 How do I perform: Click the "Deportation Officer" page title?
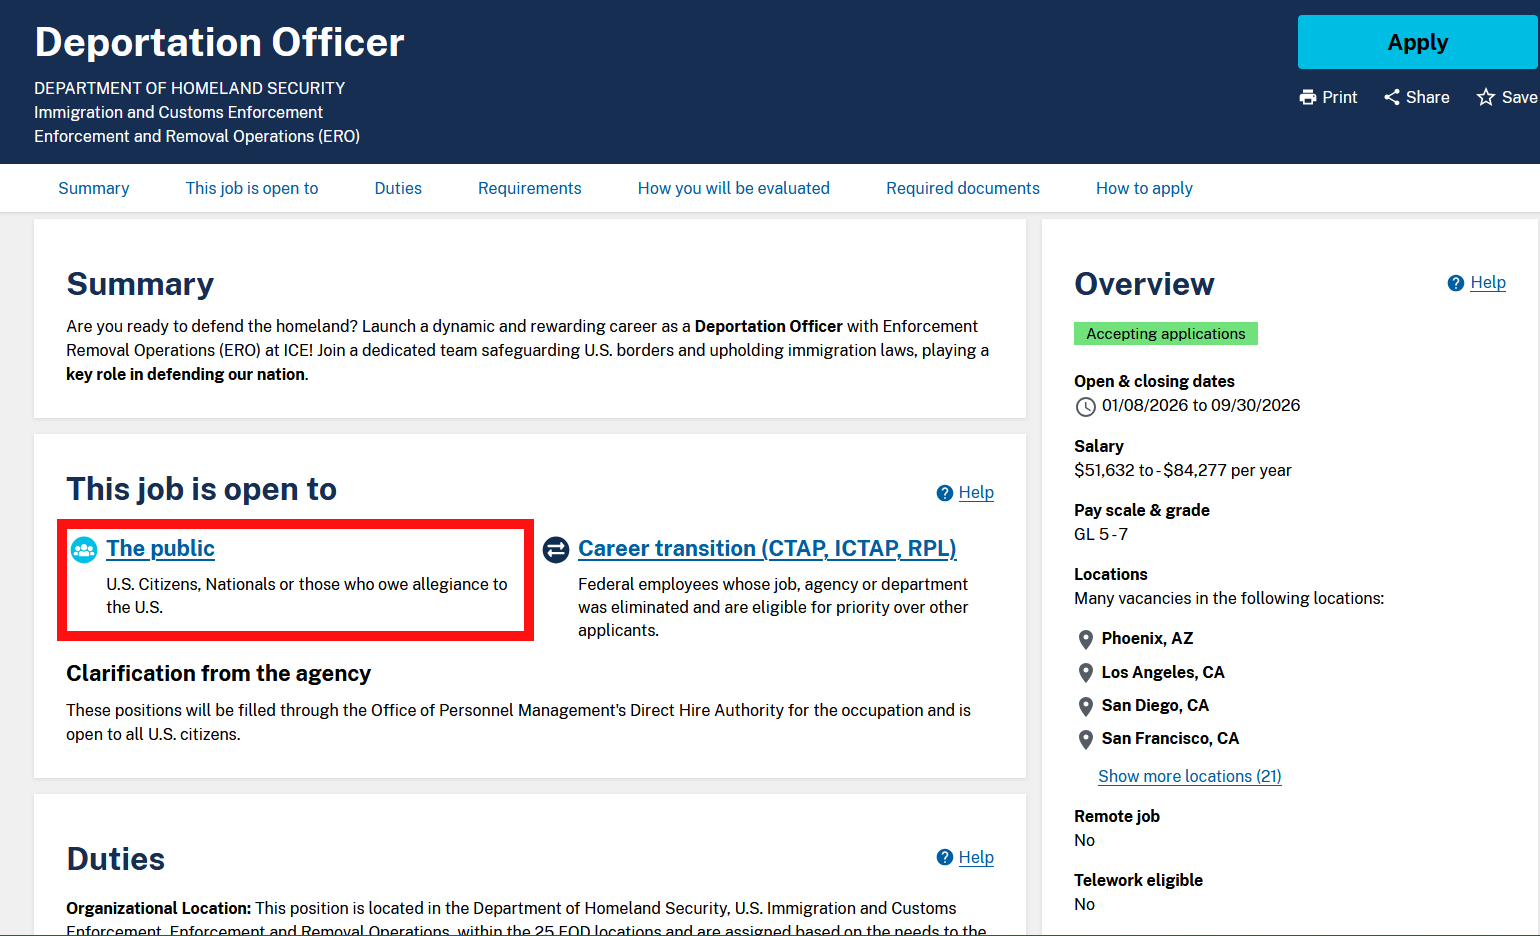click(220, 42)
